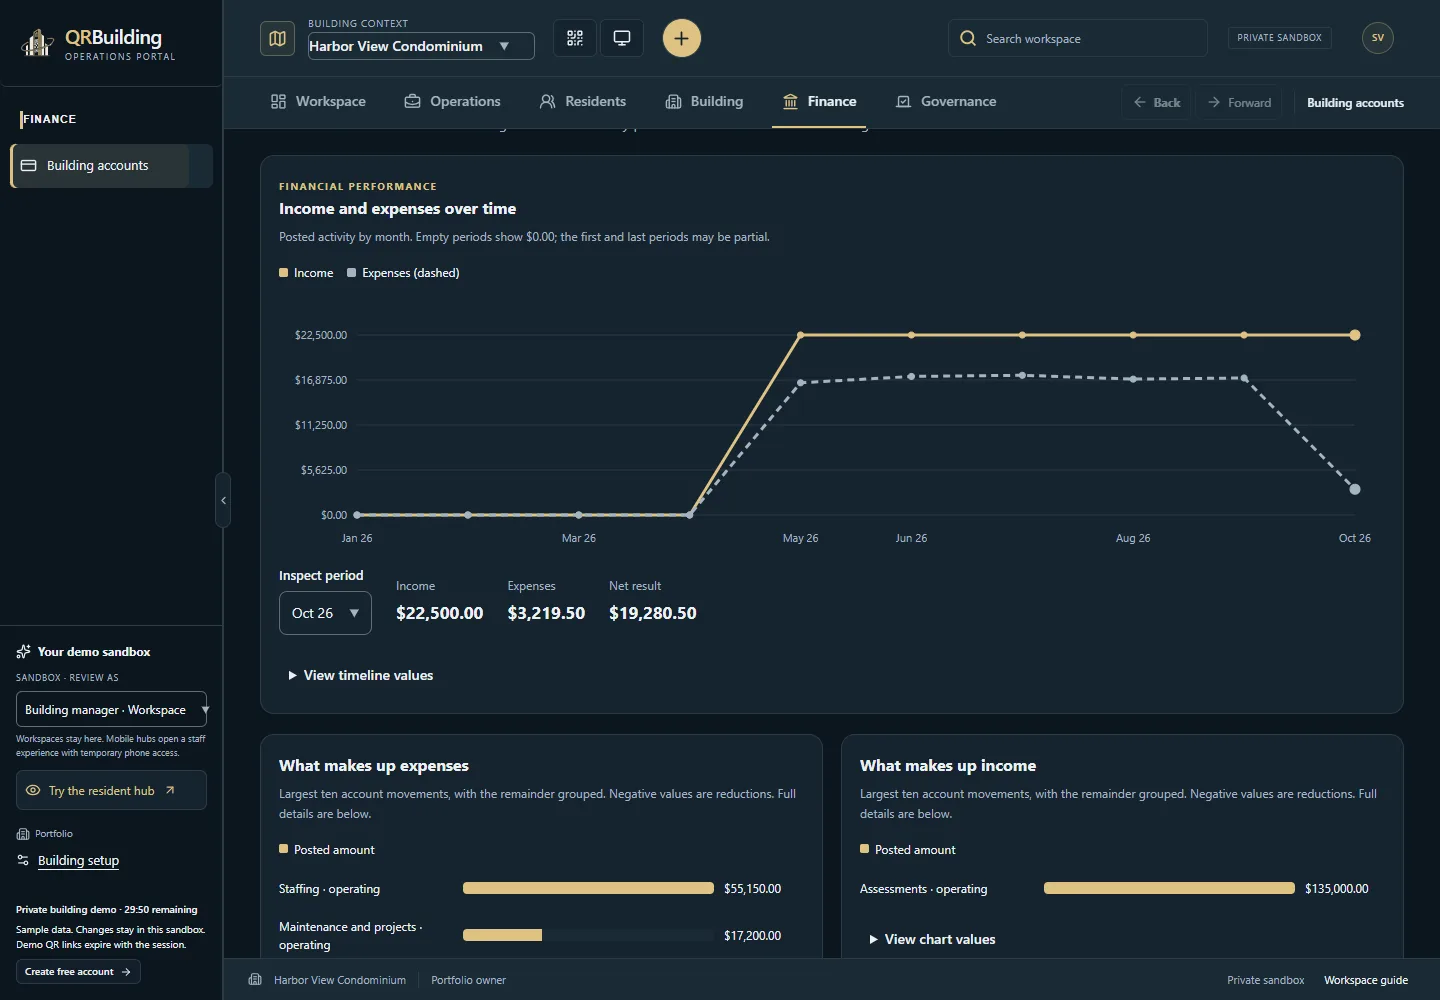This screenshot has height=1000, width=1440.
Task: Expand View timeline values
Action: tap(361, 676)
